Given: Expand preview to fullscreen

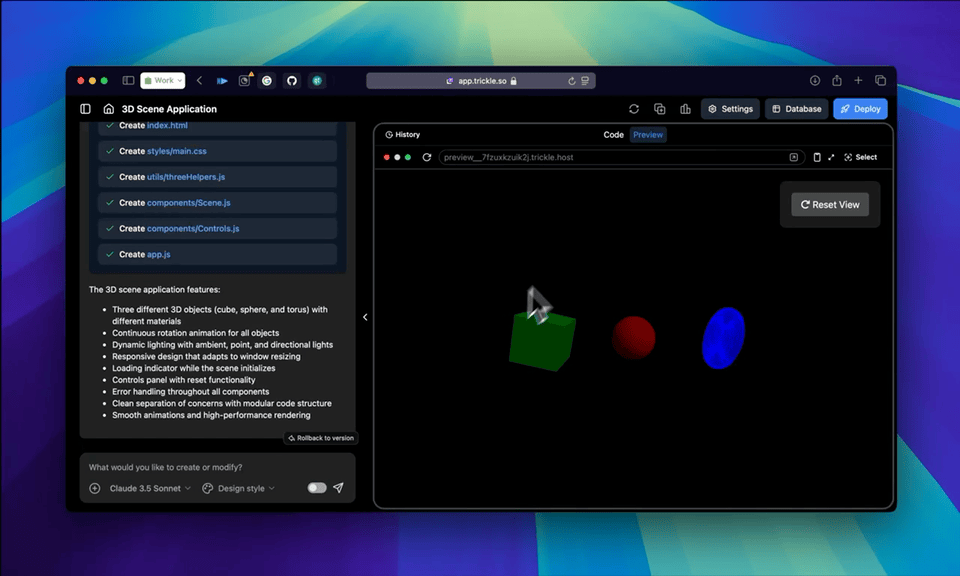Looking at the screenshot, I should pos(831,157).
